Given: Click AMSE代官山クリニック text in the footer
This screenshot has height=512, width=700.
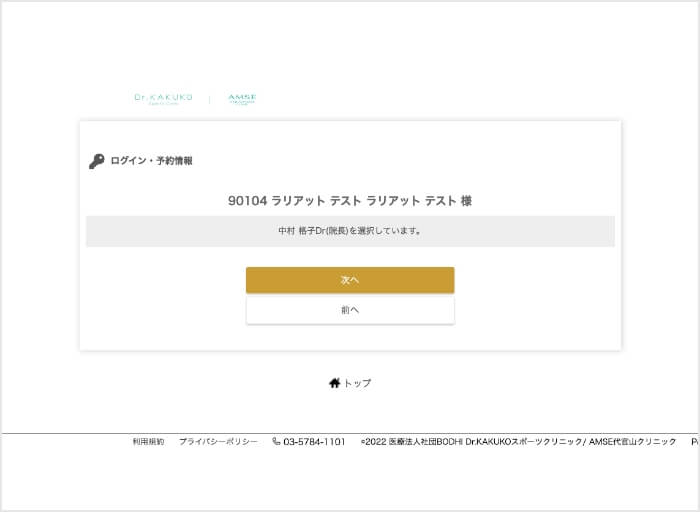Looking at the screenshot, I should (x=632, y=441).
